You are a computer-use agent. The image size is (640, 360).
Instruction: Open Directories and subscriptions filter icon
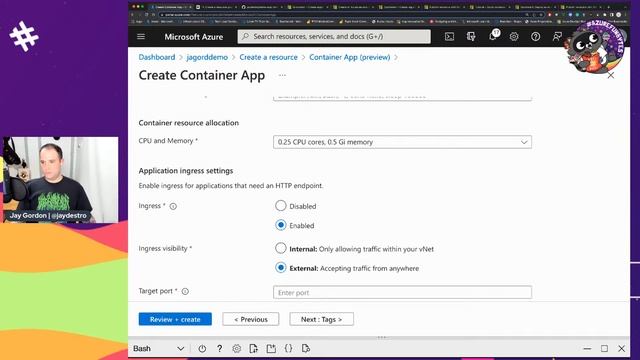click(x=471, y=36)
